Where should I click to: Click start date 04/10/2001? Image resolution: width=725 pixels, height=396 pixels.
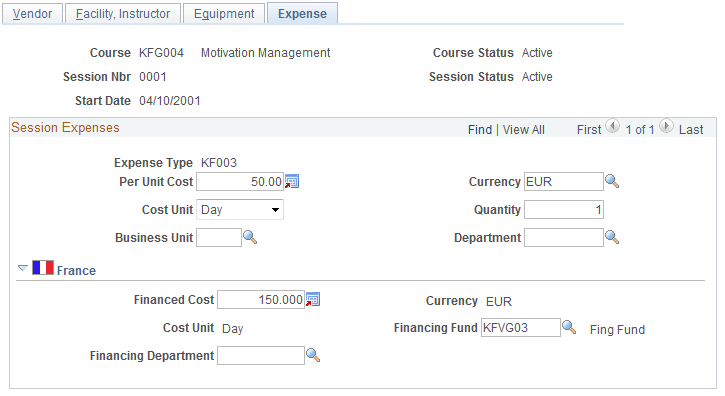170,101
